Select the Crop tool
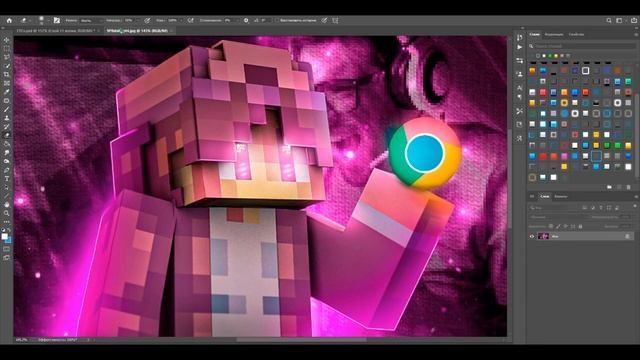Viewport: 640px width, 360px height. tap(7, 74)
